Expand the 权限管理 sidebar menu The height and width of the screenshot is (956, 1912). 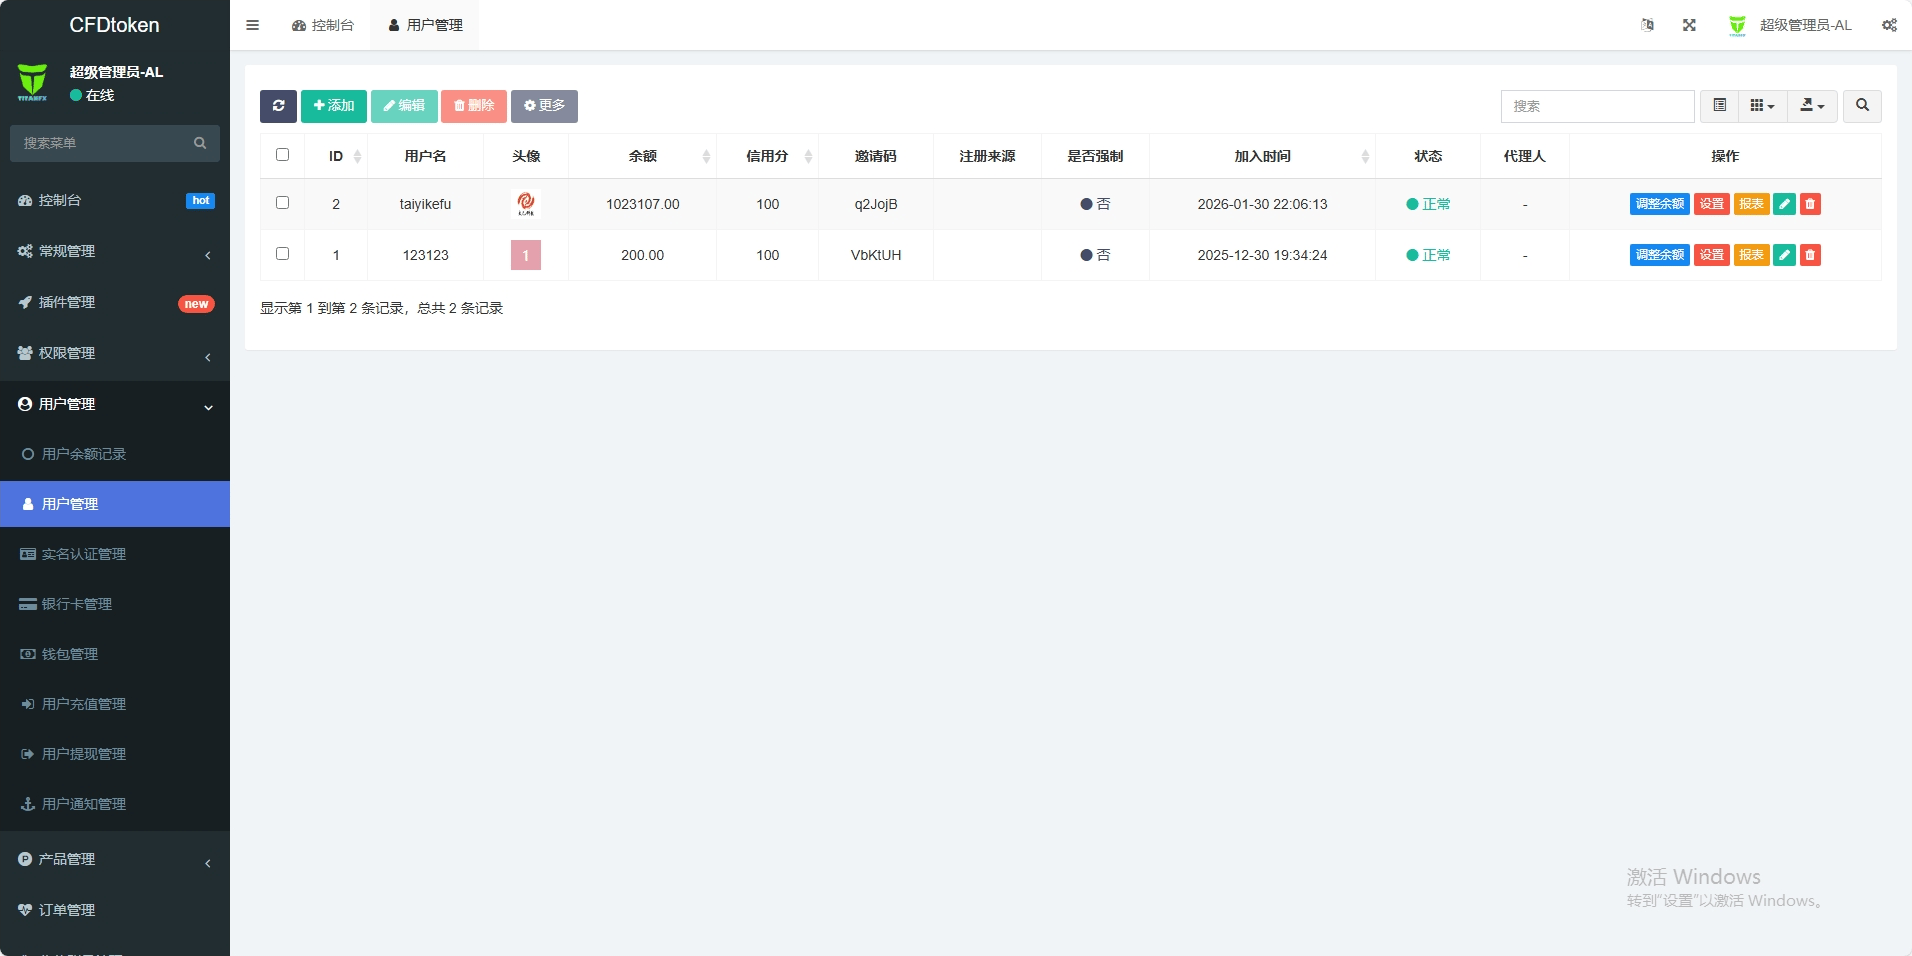tap(115, 353)
